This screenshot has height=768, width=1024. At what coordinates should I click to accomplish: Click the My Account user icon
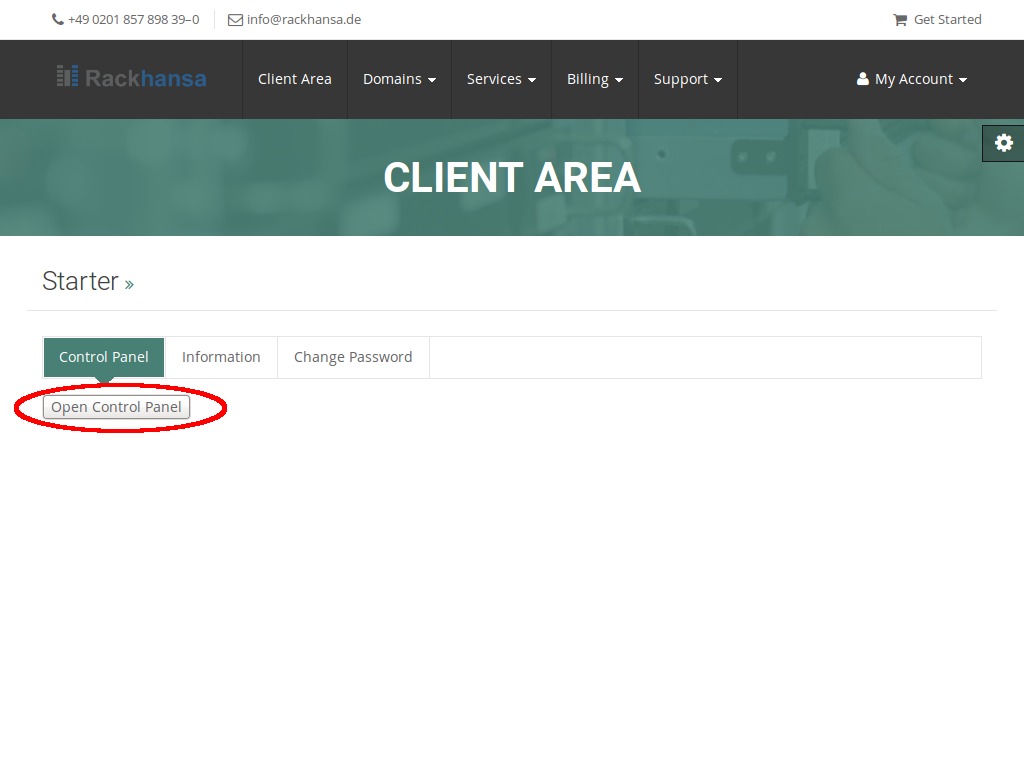click(x=863, y=79)
